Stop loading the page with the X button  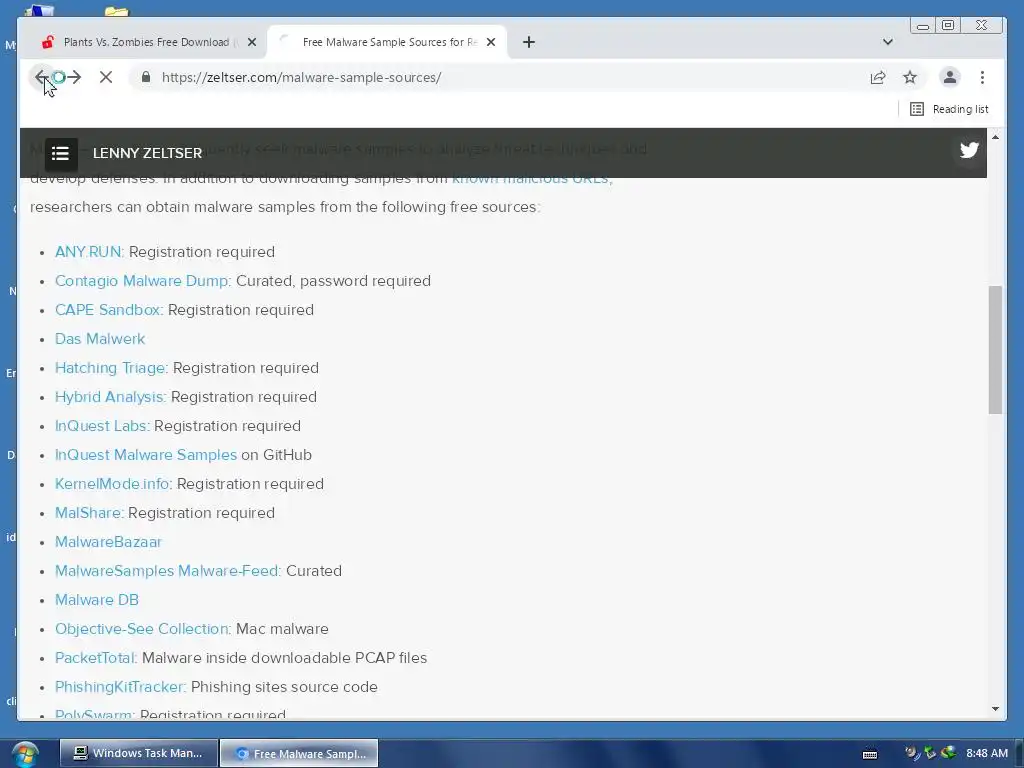[106, 77]
